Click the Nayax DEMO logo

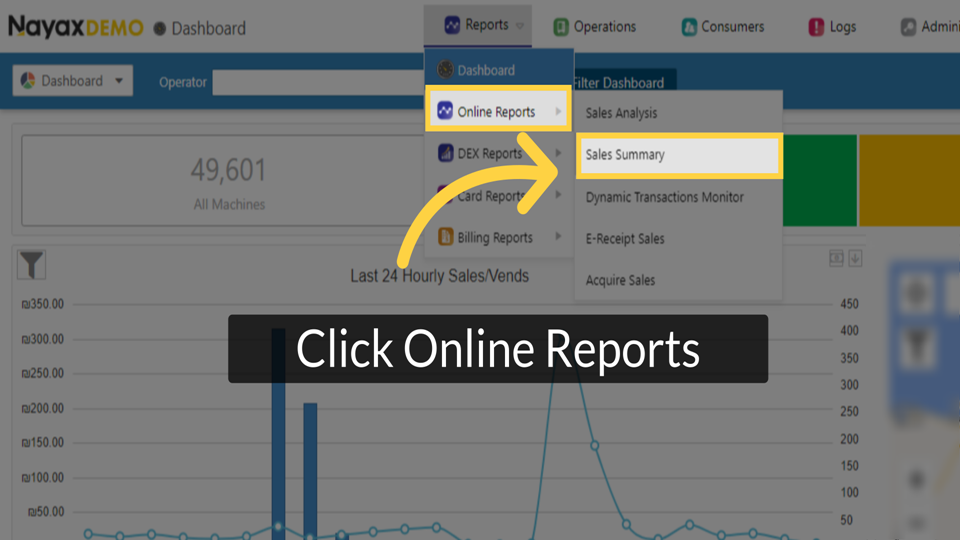(x=76, y=27)
